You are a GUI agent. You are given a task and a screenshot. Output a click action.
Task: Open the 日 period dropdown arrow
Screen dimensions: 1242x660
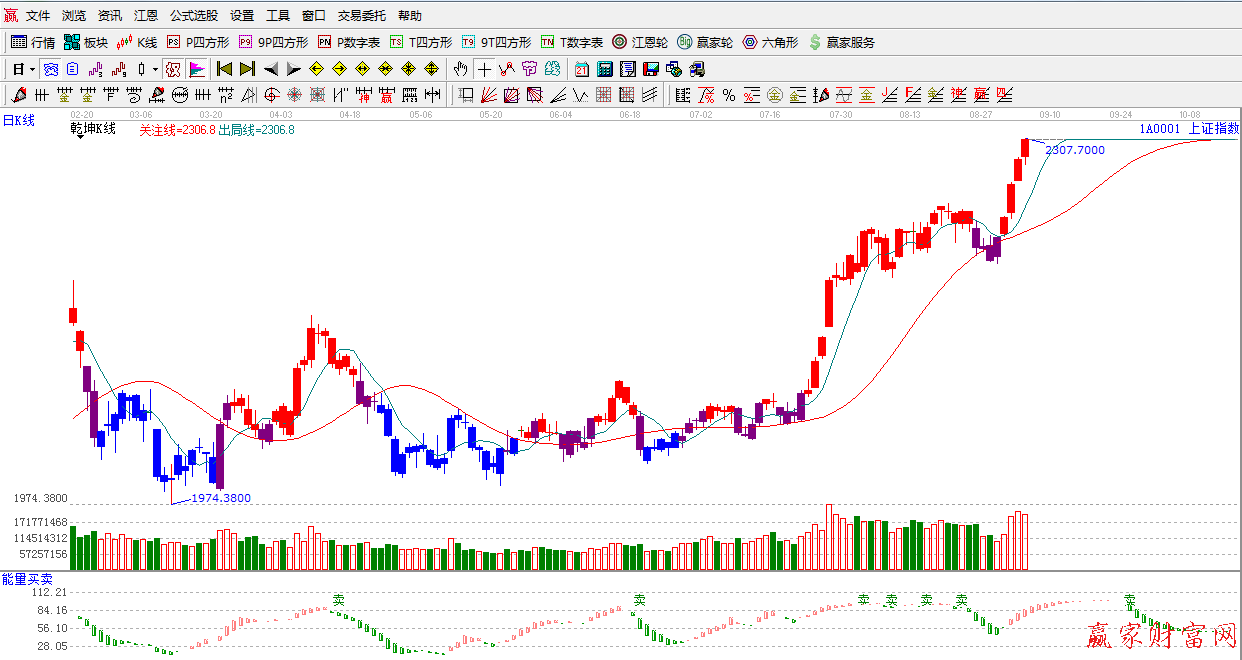pos(32,69)
